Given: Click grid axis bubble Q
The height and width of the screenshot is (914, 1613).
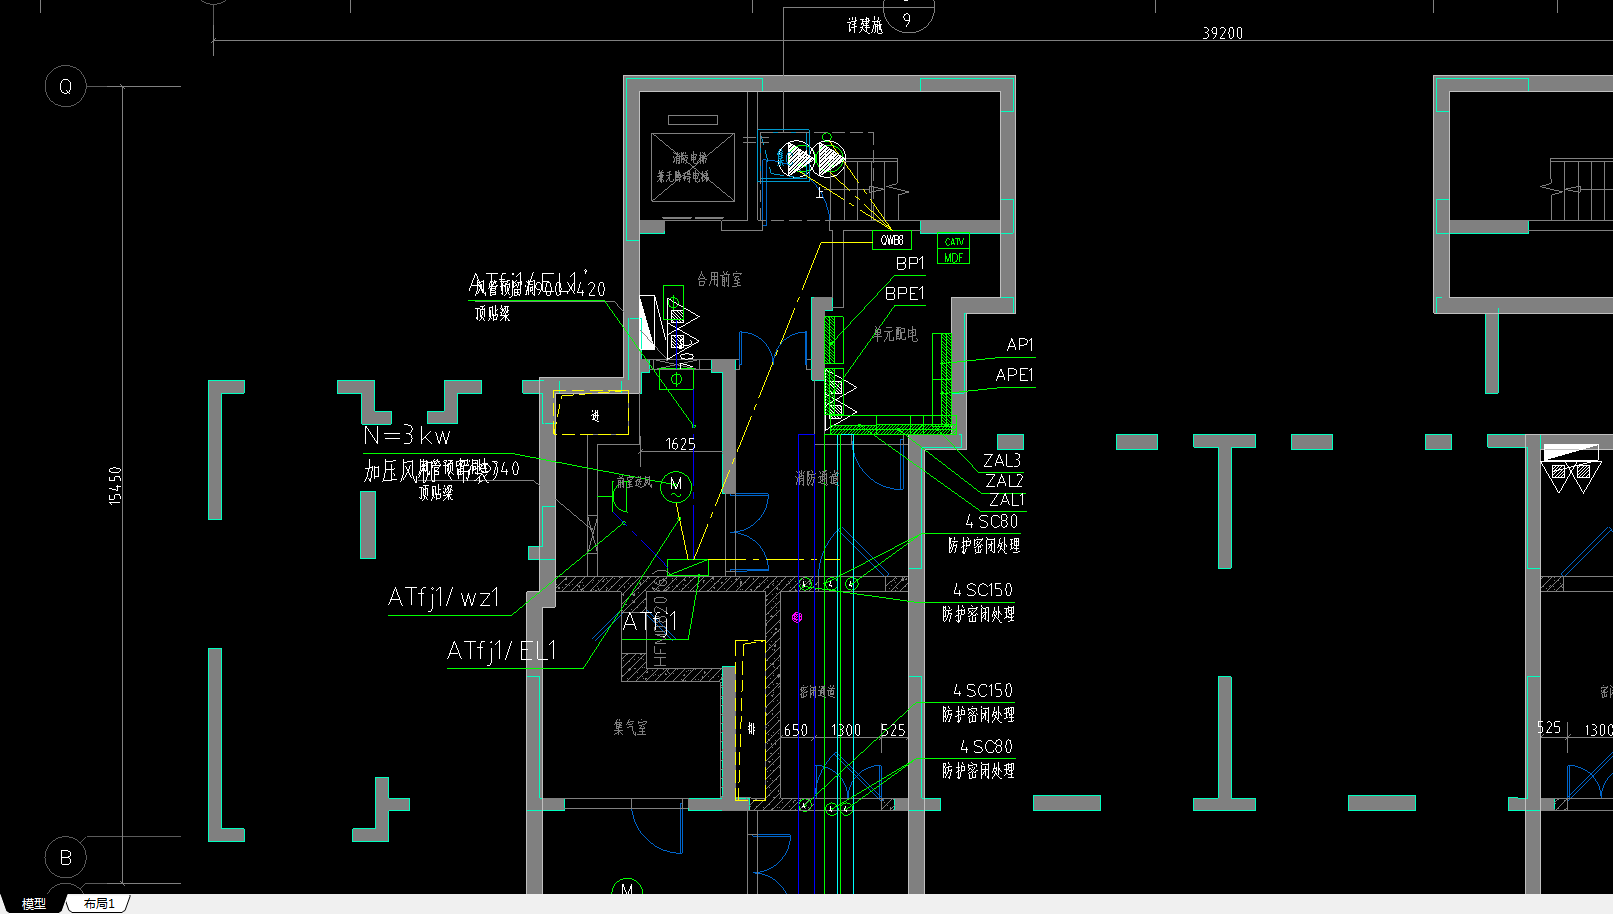Looking at the screenshot, I should (x=66, y=86).
